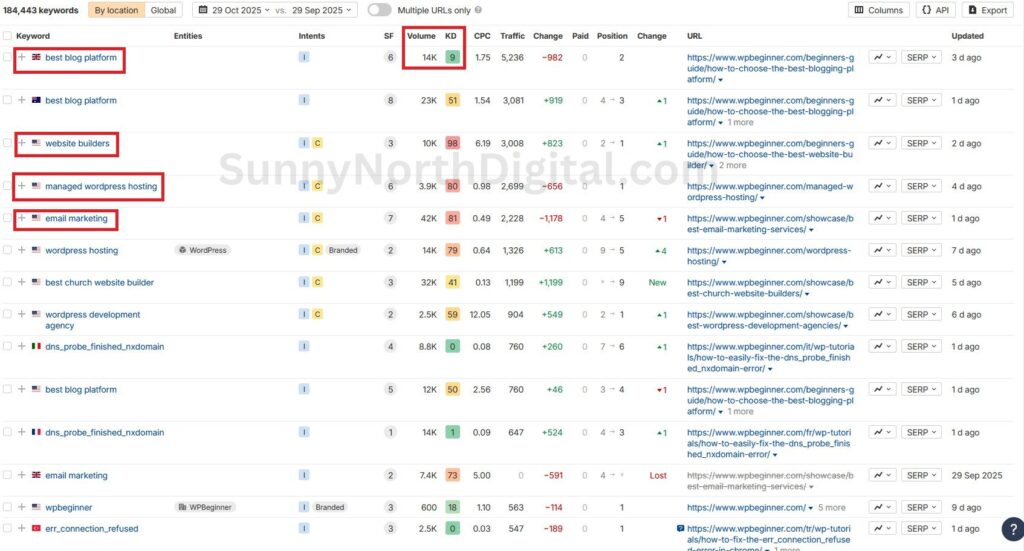
Task: Click plus icon for best church website builder
Action: click(22, 282)
